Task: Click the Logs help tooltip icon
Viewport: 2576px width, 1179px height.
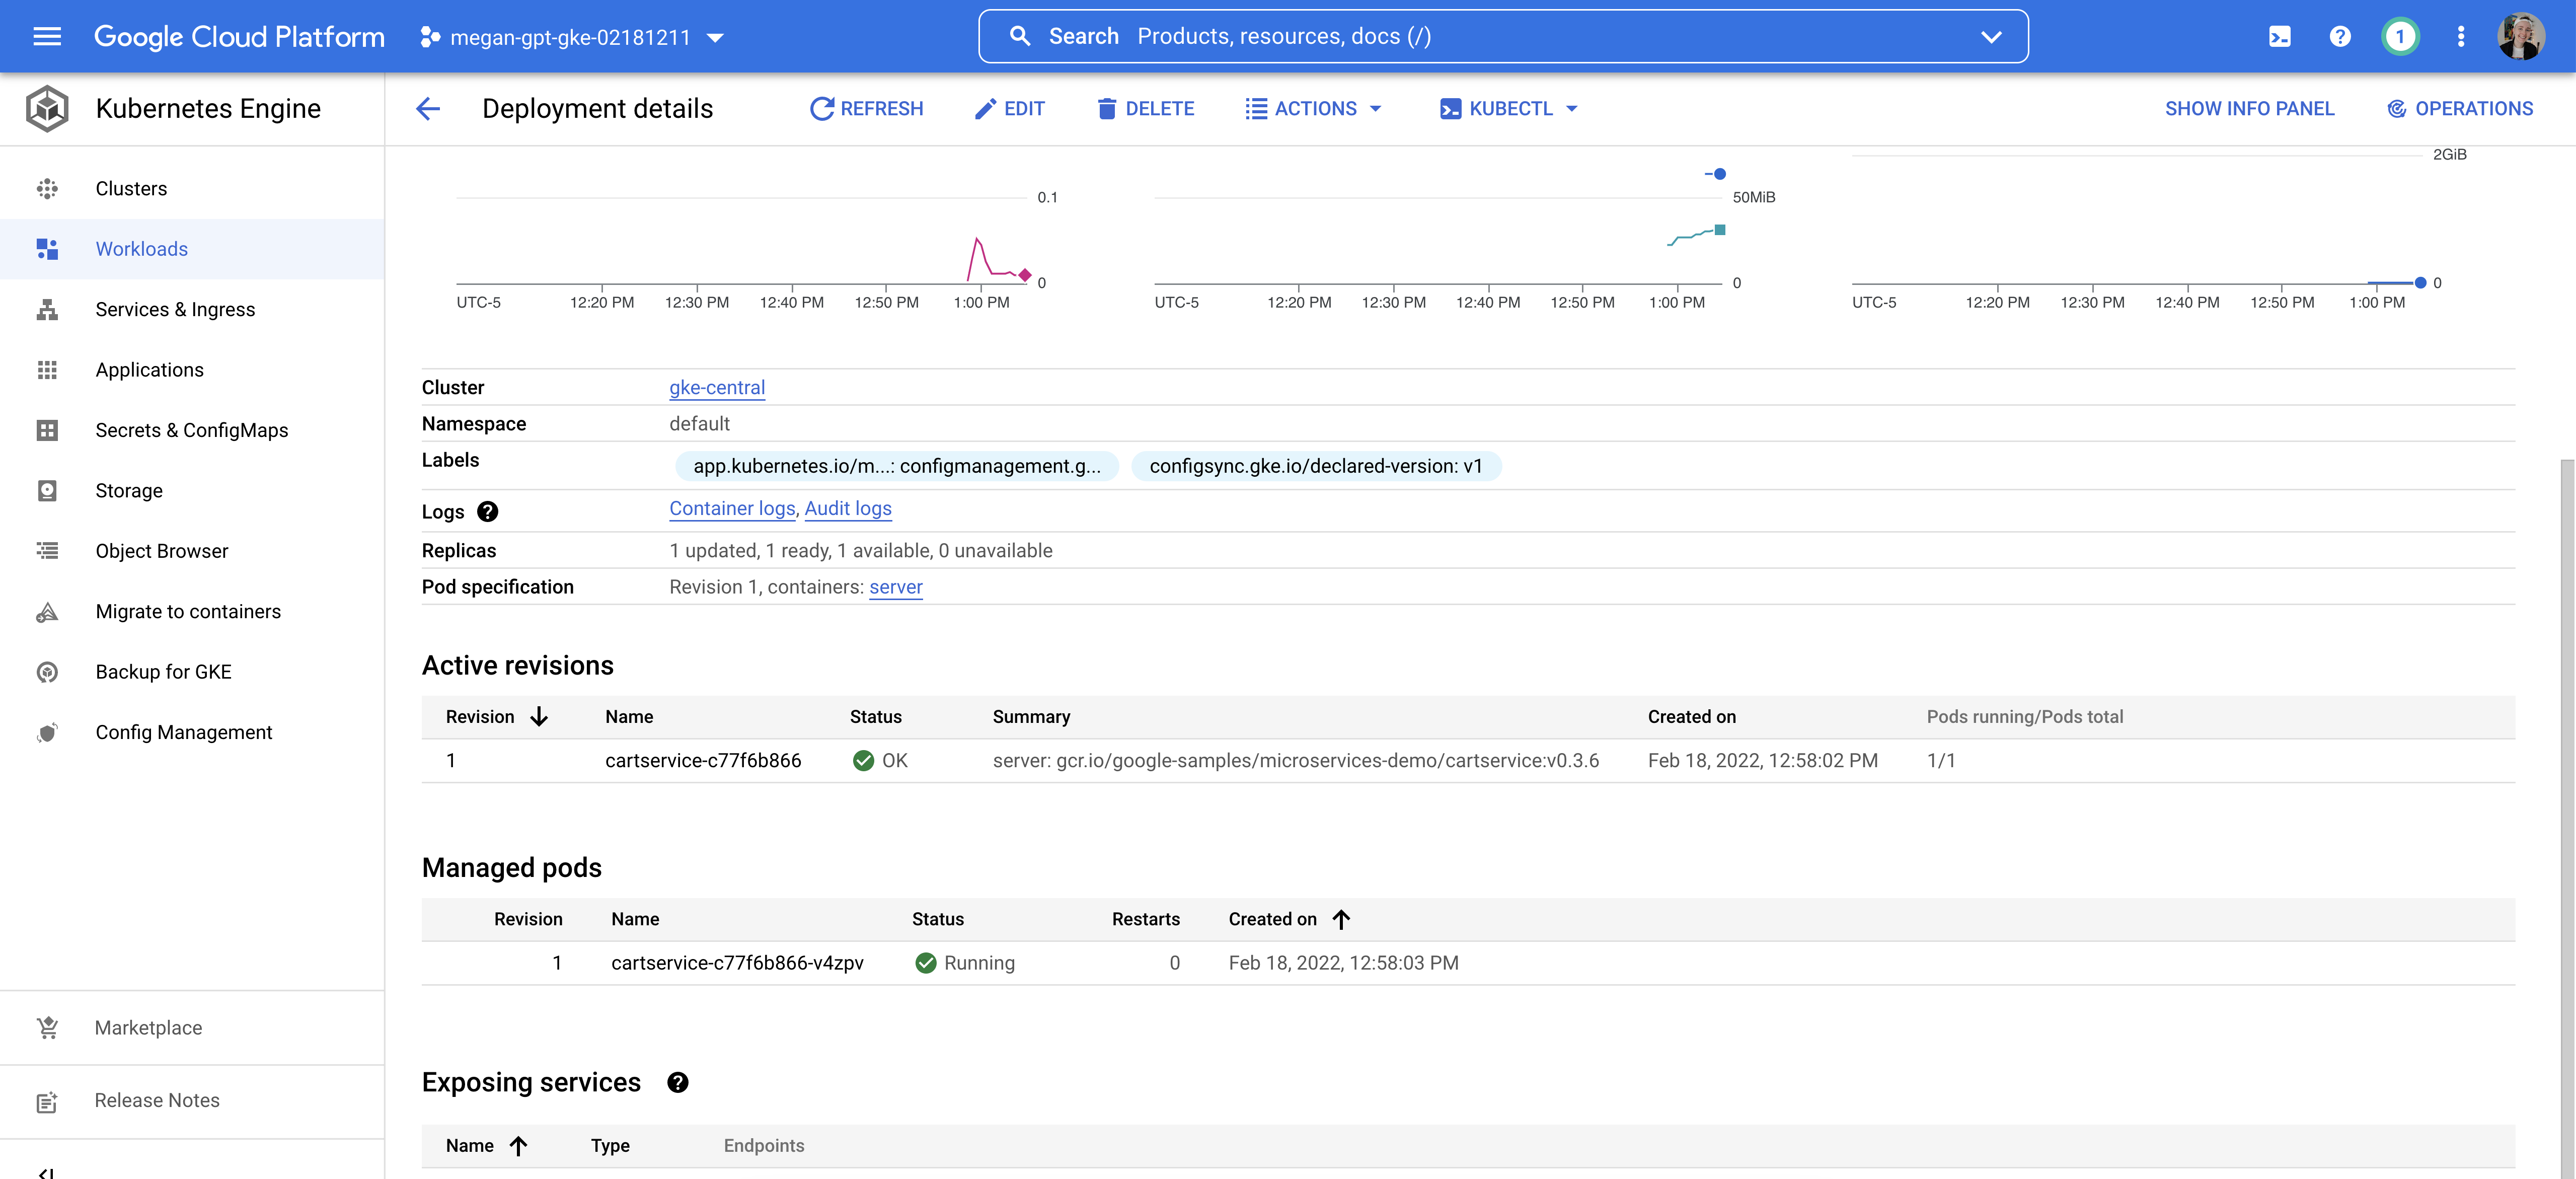Action: click(487, 512)
